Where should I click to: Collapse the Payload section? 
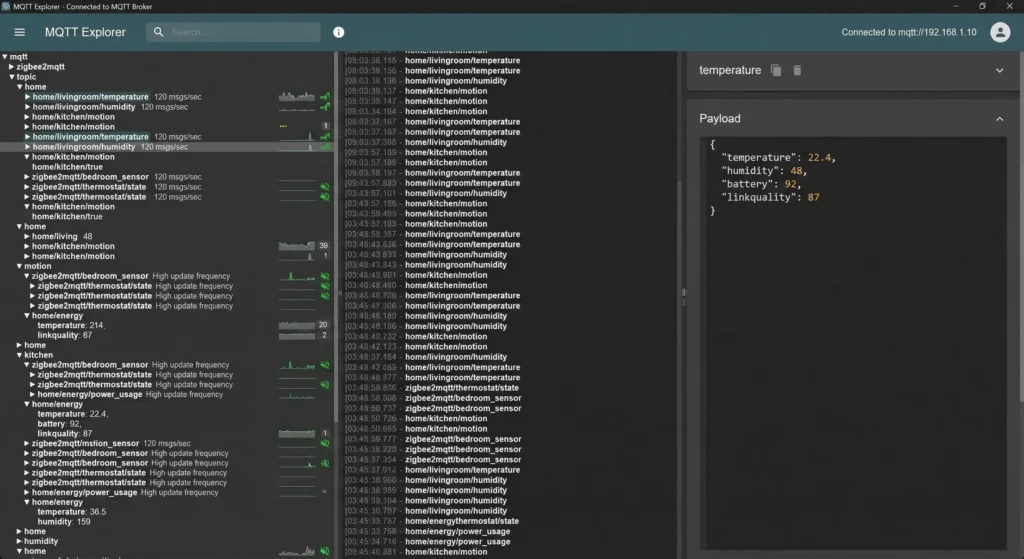[999, 119]
